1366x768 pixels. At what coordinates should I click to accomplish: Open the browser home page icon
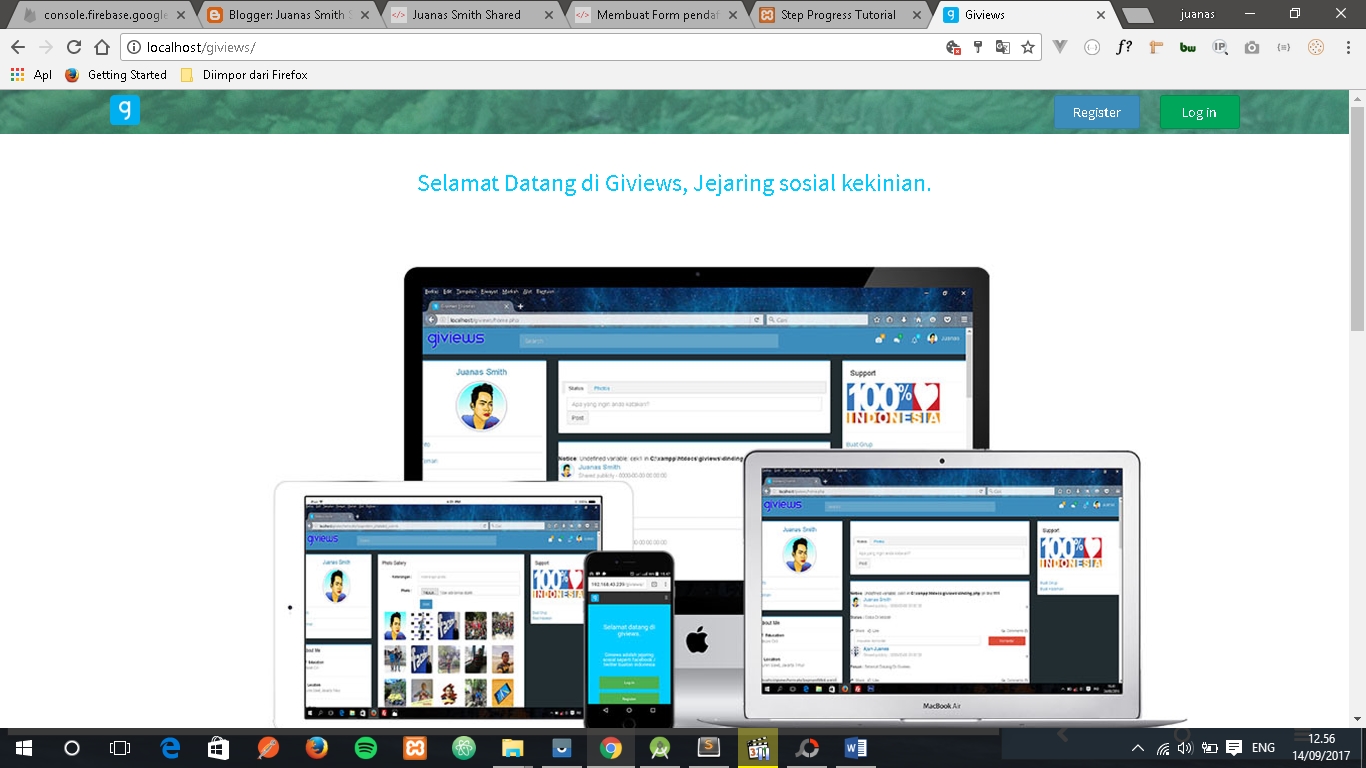pos(101,47)
